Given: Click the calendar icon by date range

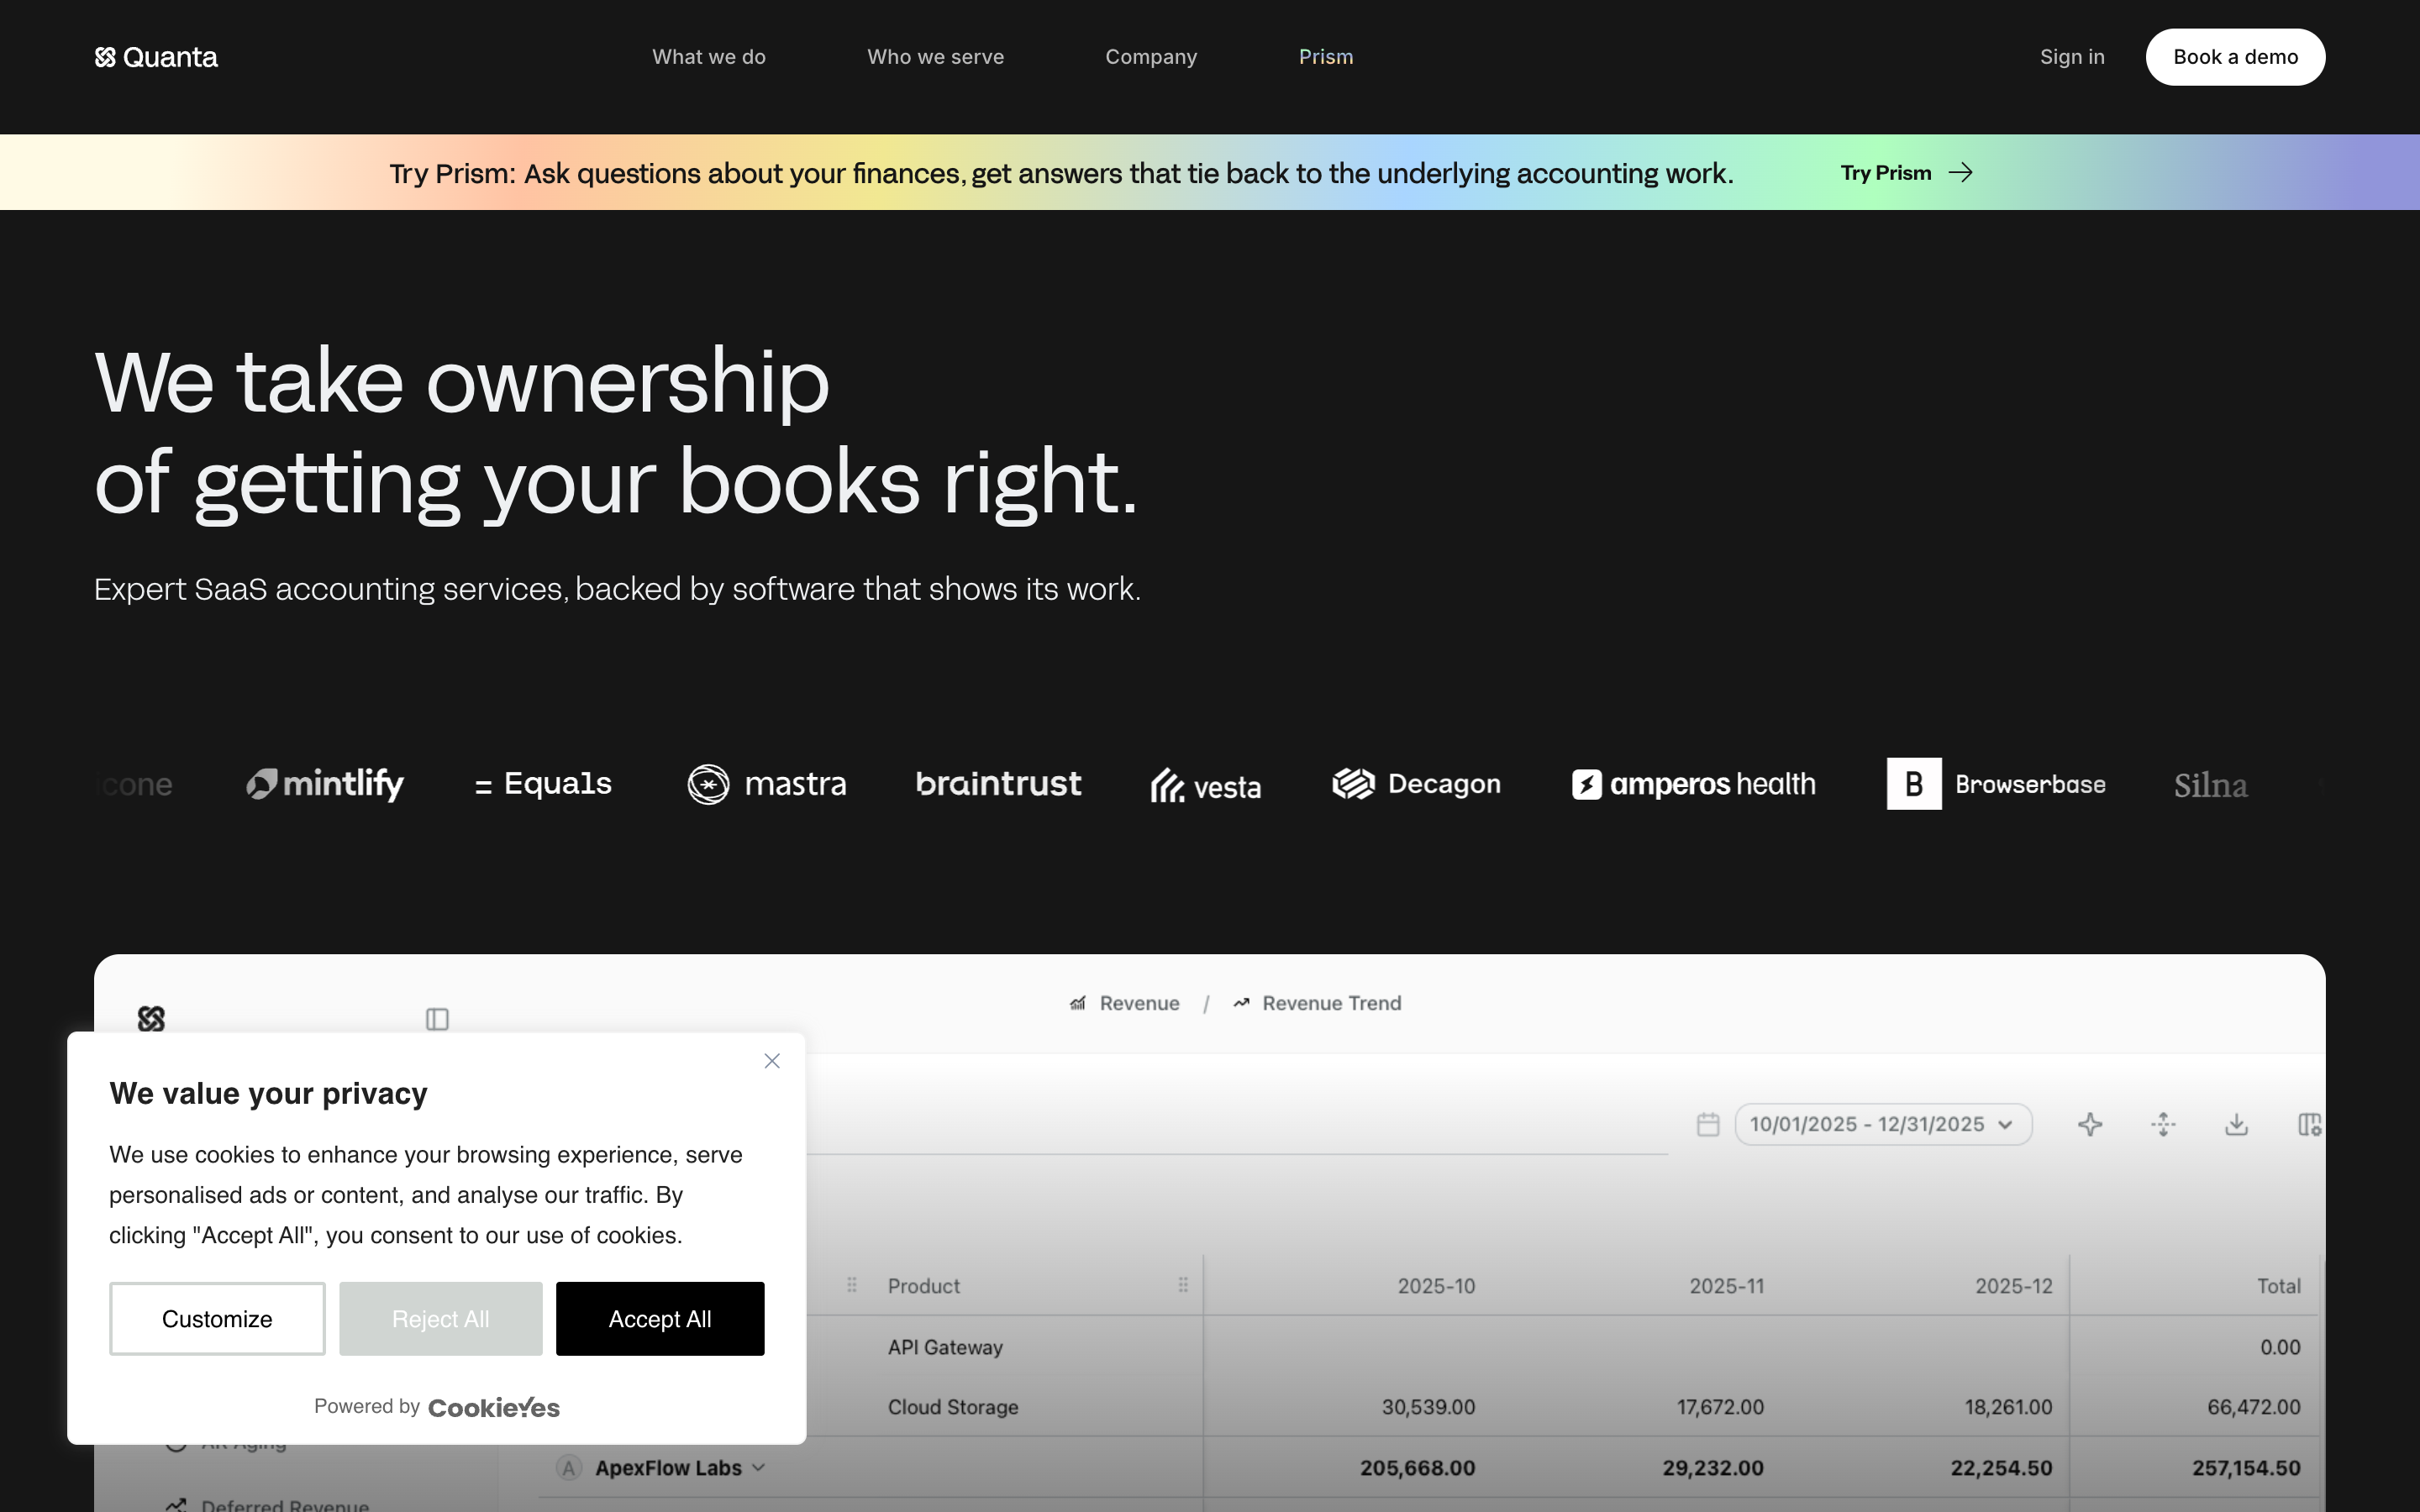Looking at the screenshot, I should click(1708, 1125).
